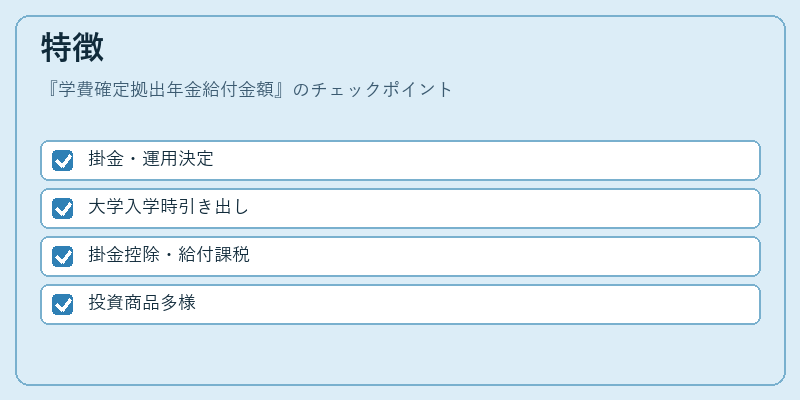Screen dimensions: 800x400
Task: Click empty right side of 掛金控除・給付課税 row
Action: click(x=505, y=257)
